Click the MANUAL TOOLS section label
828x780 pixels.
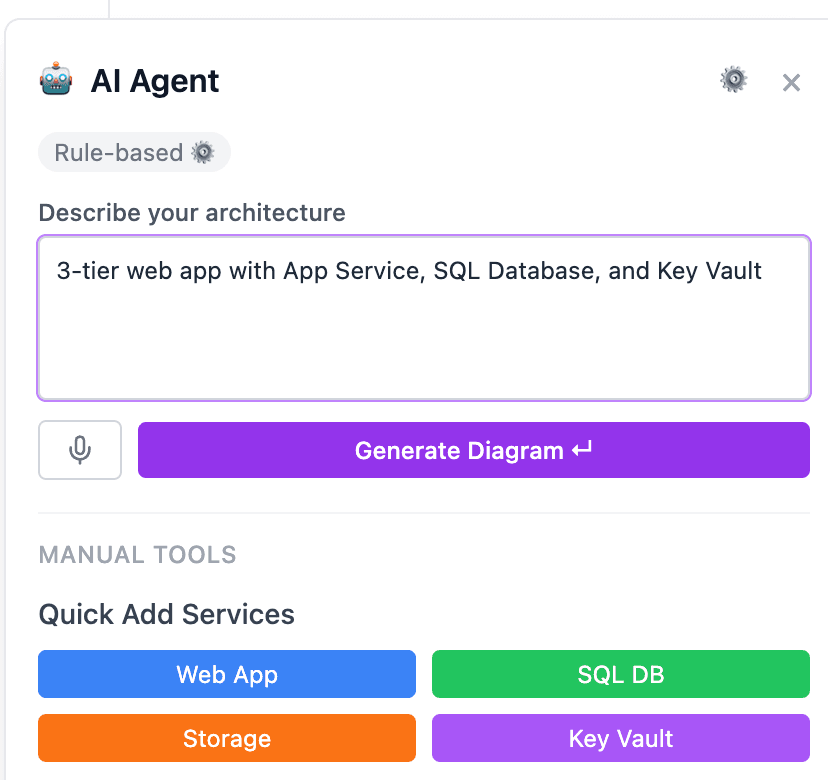tap(138, 555)
